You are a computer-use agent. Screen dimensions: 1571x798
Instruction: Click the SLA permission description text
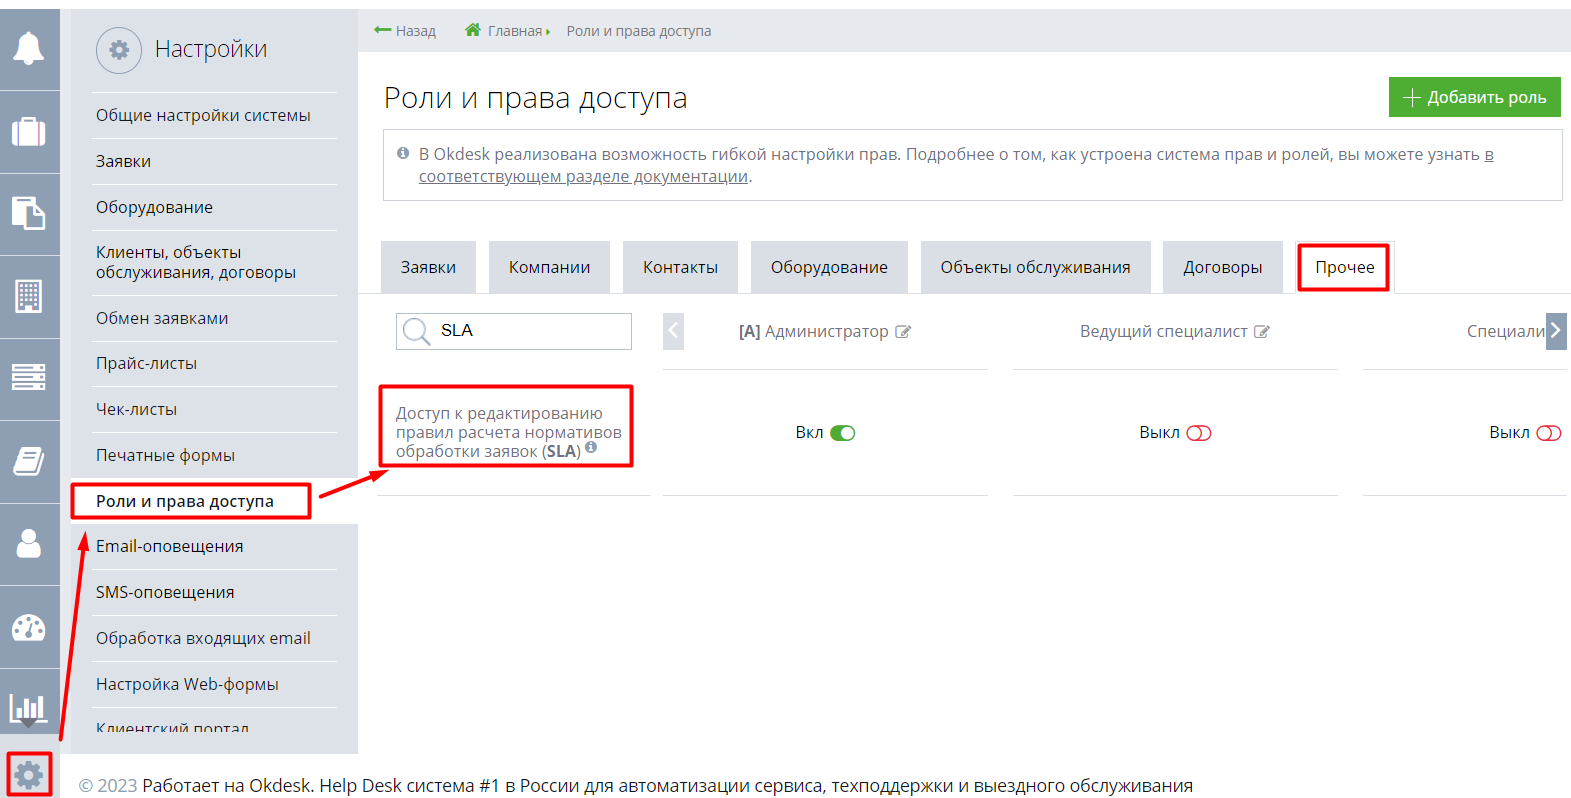click(x=508, y=432)
